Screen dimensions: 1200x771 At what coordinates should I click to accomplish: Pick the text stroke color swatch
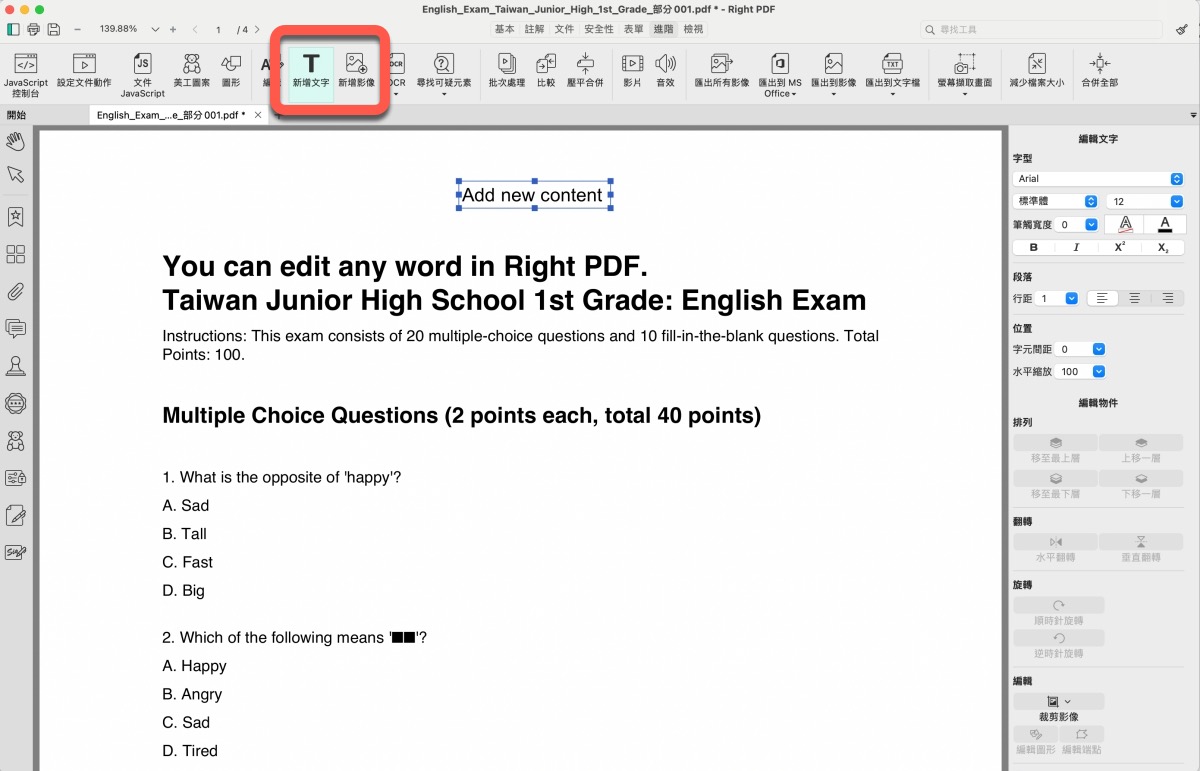1125,225
